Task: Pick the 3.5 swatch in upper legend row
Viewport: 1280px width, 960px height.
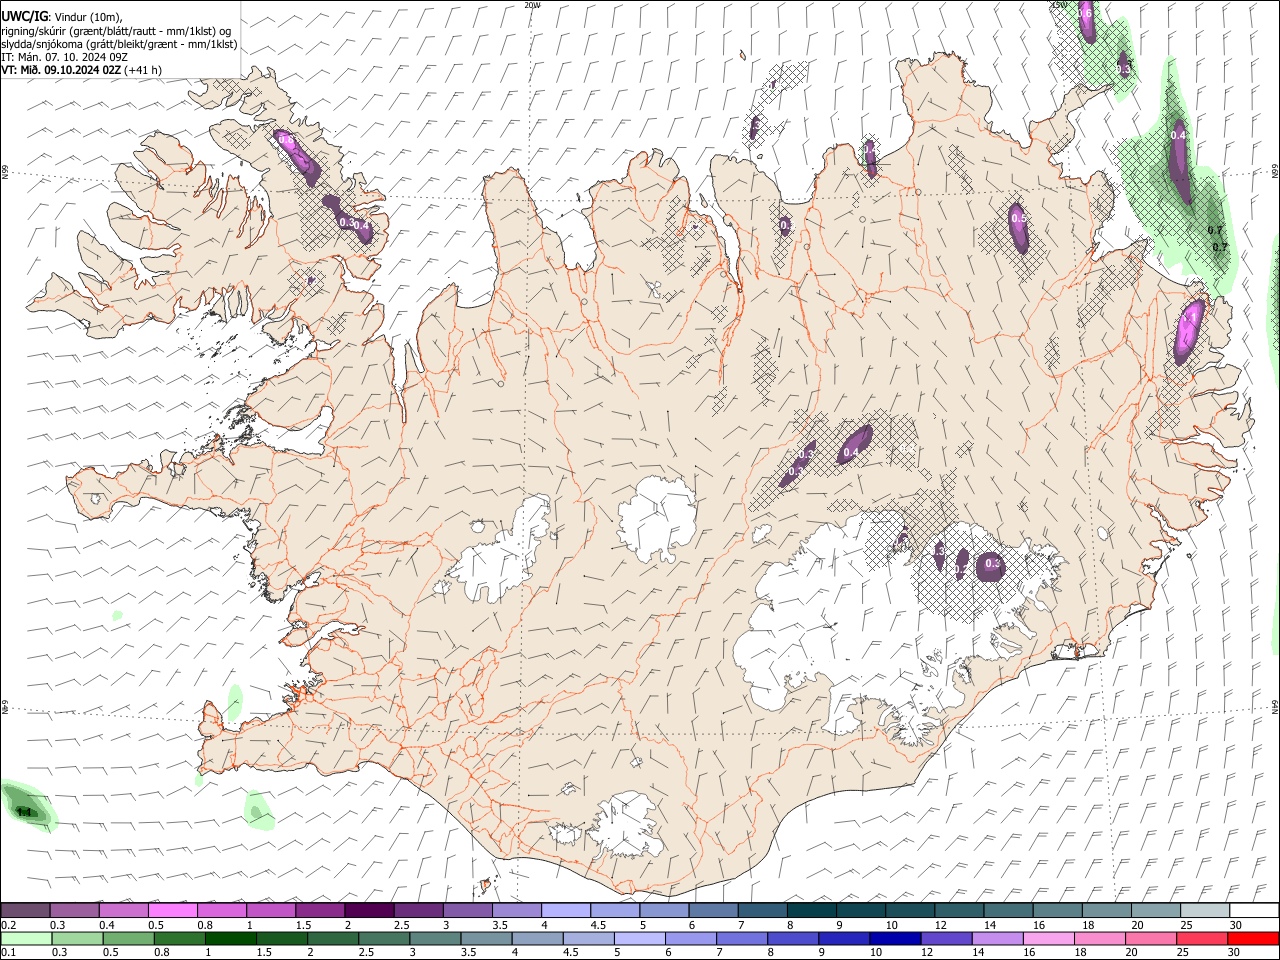Action: click(x=516, y=910)
